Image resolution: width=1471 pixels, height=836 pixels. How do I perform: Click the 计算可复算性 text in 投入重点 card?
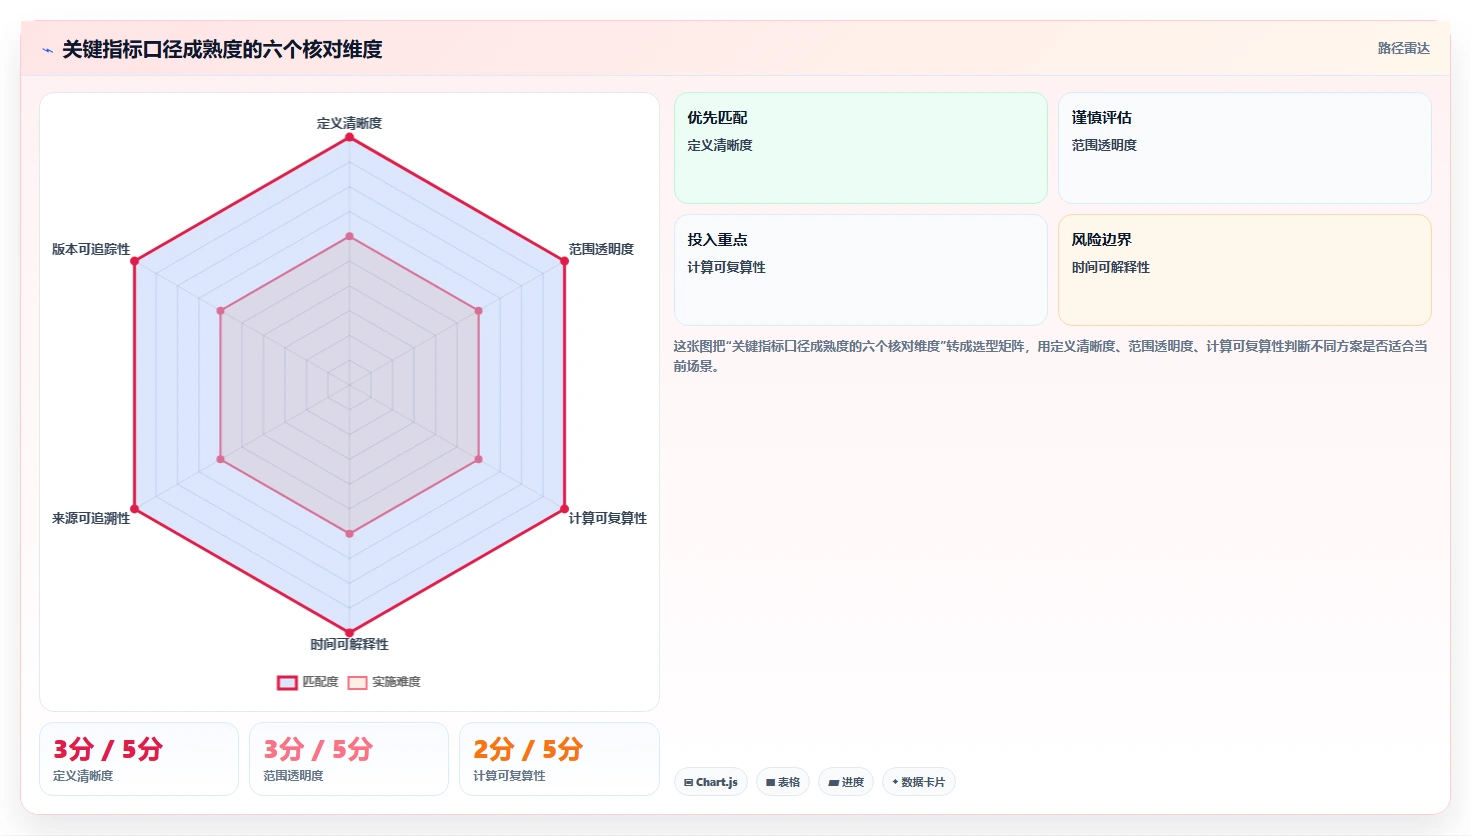pyautogui.click(x=726, y=267)
